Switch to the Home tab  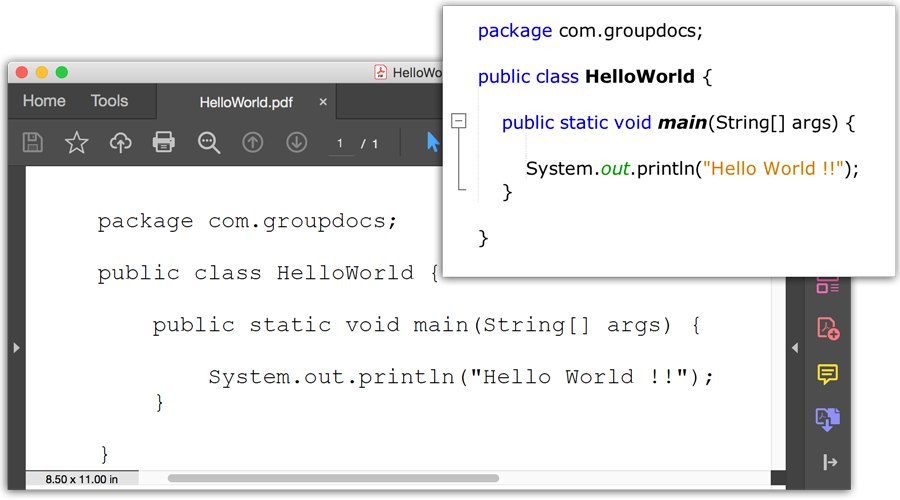coord(44,101)
